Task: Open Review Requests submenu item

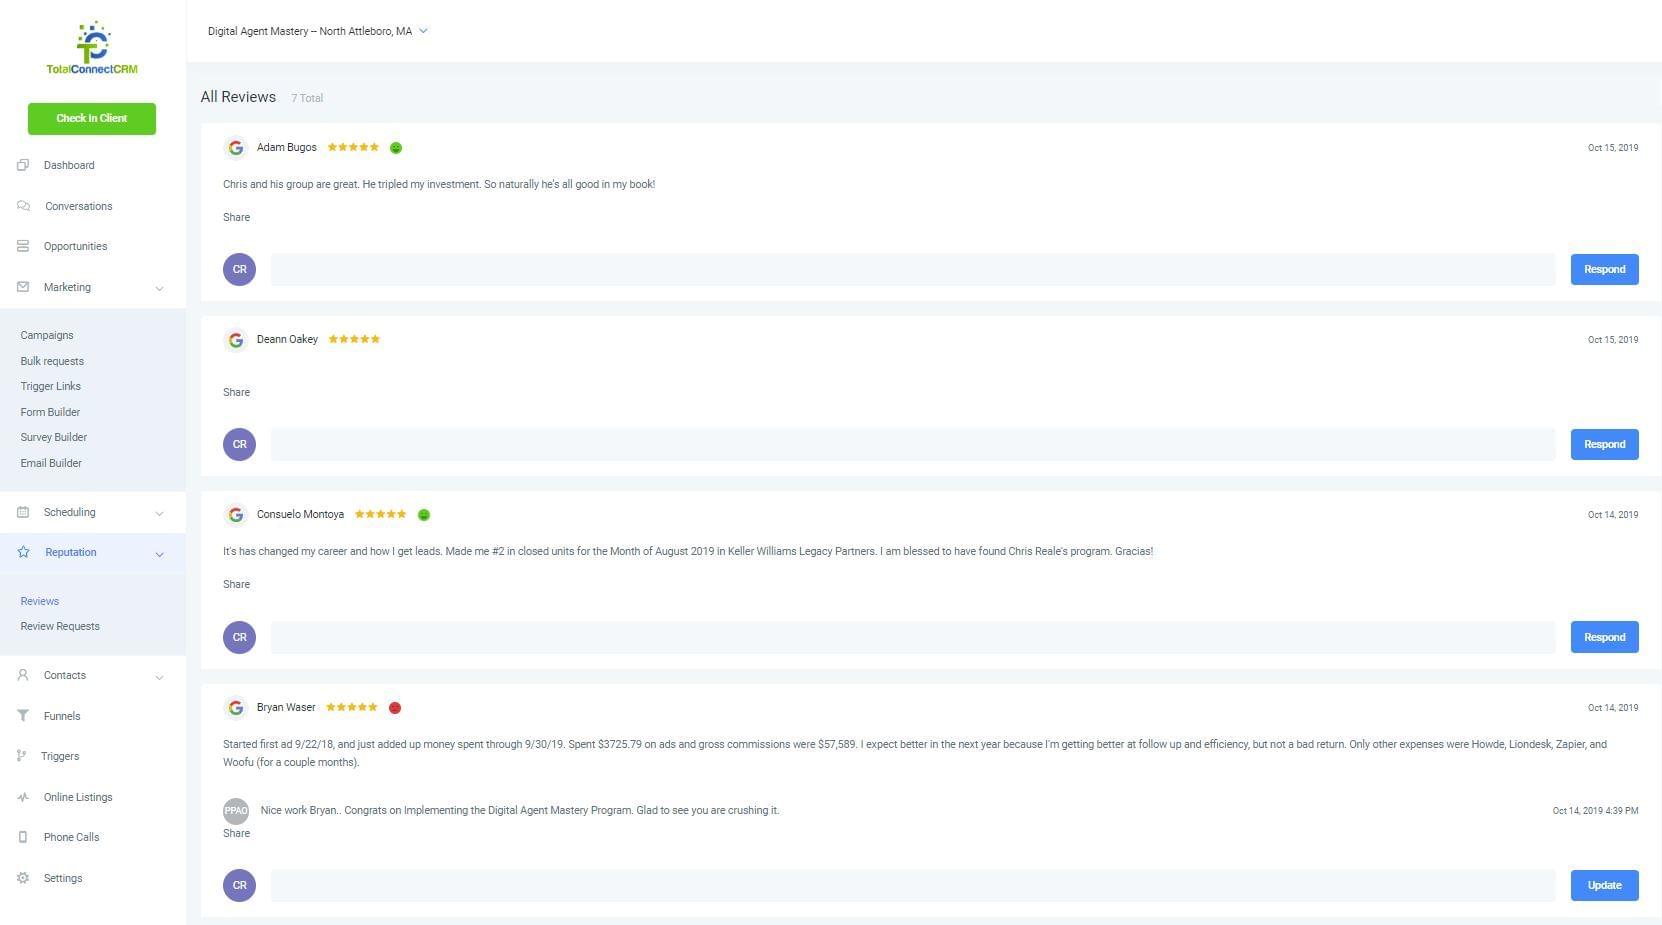Action: [60, 626]
